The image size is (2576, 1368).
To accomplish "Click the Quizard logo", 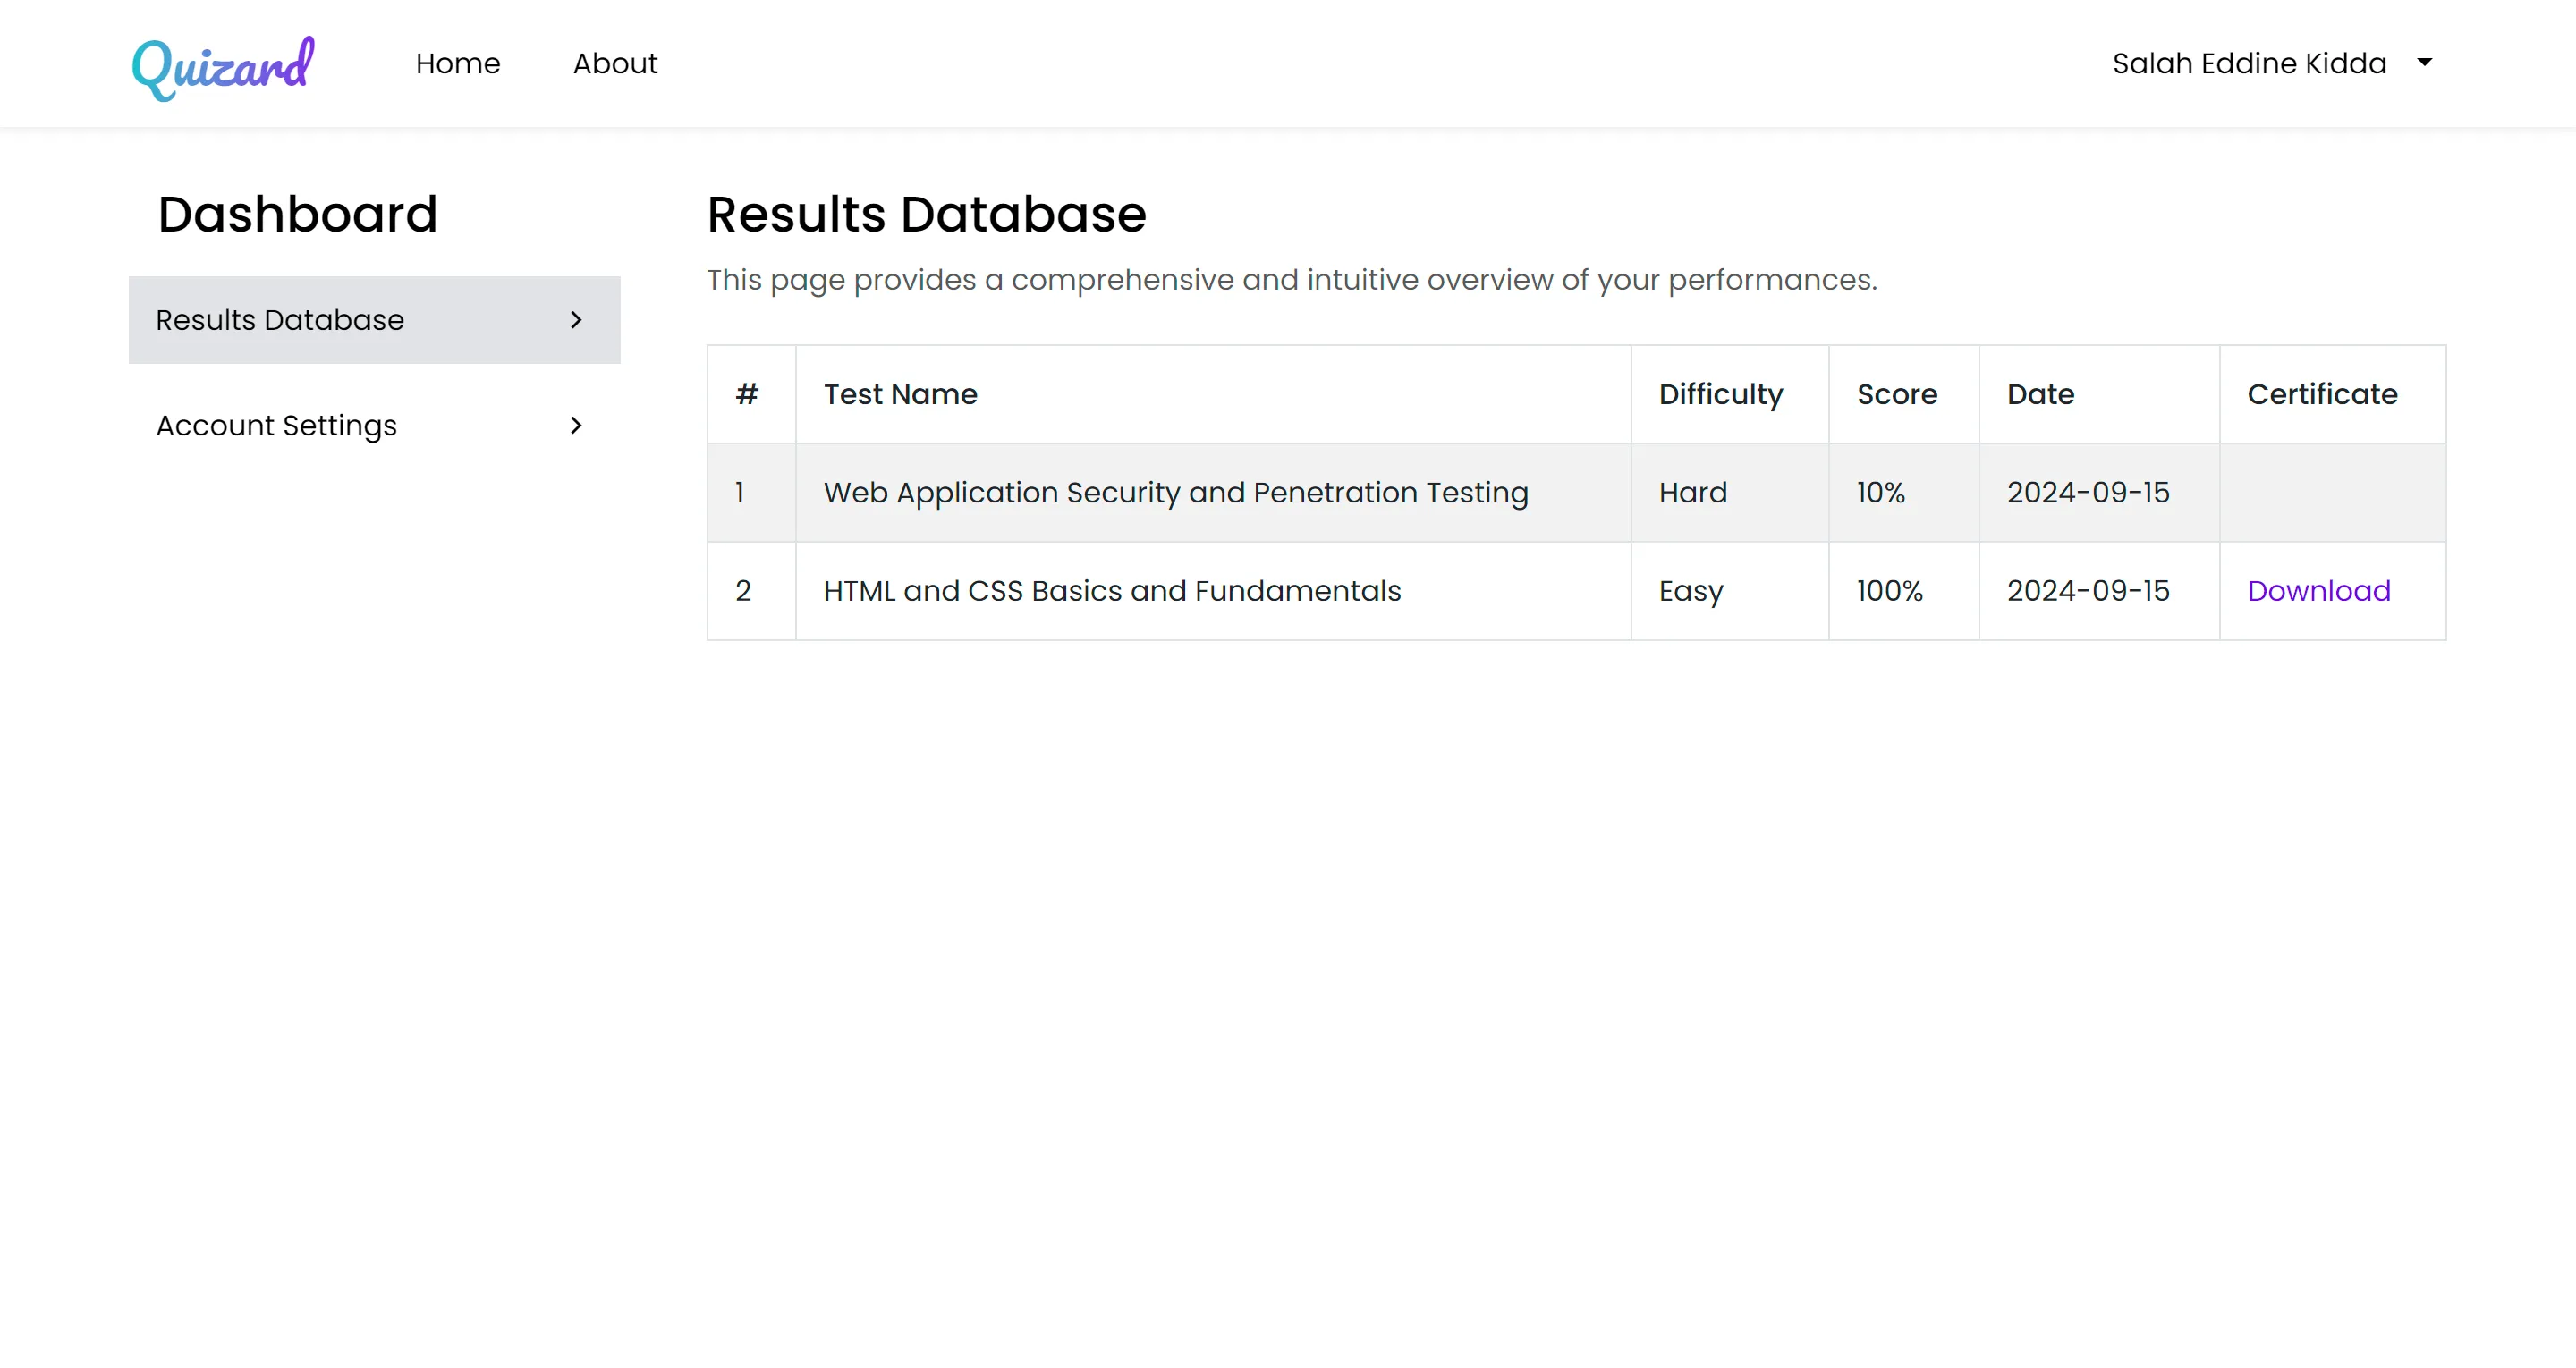I will coord(223,67).
